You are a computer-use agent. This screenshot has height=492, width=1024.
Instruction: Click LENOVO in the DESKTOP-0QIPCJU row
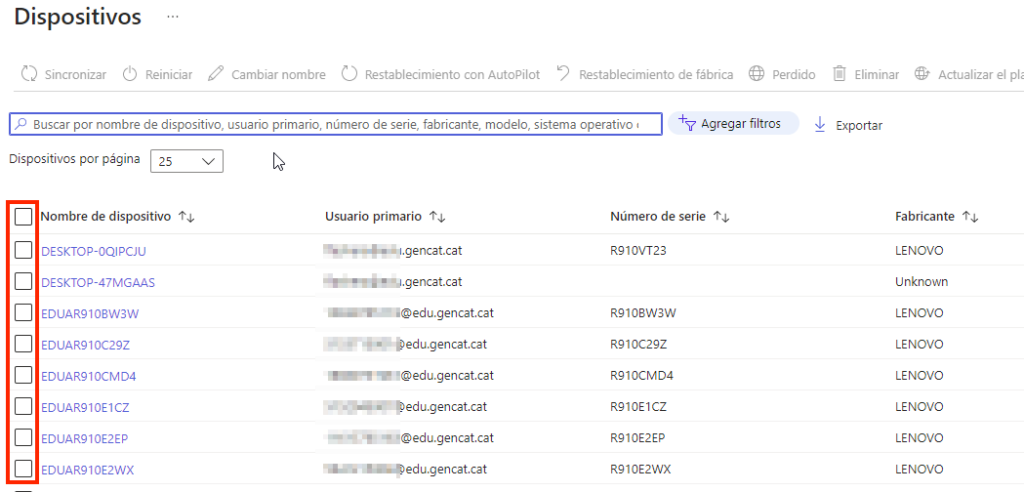pos(919,251)
